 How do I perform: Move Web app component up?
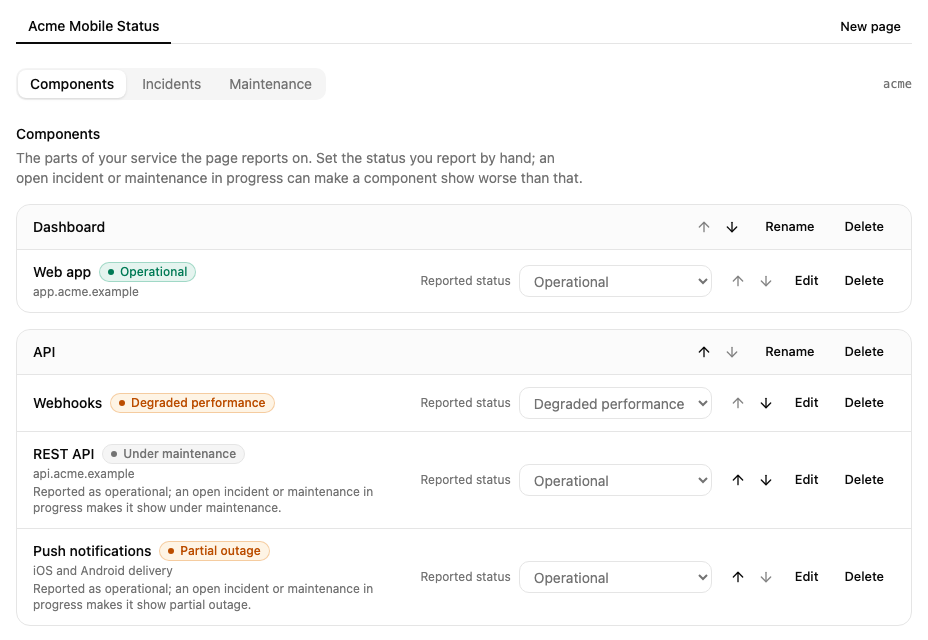[737, 281]
